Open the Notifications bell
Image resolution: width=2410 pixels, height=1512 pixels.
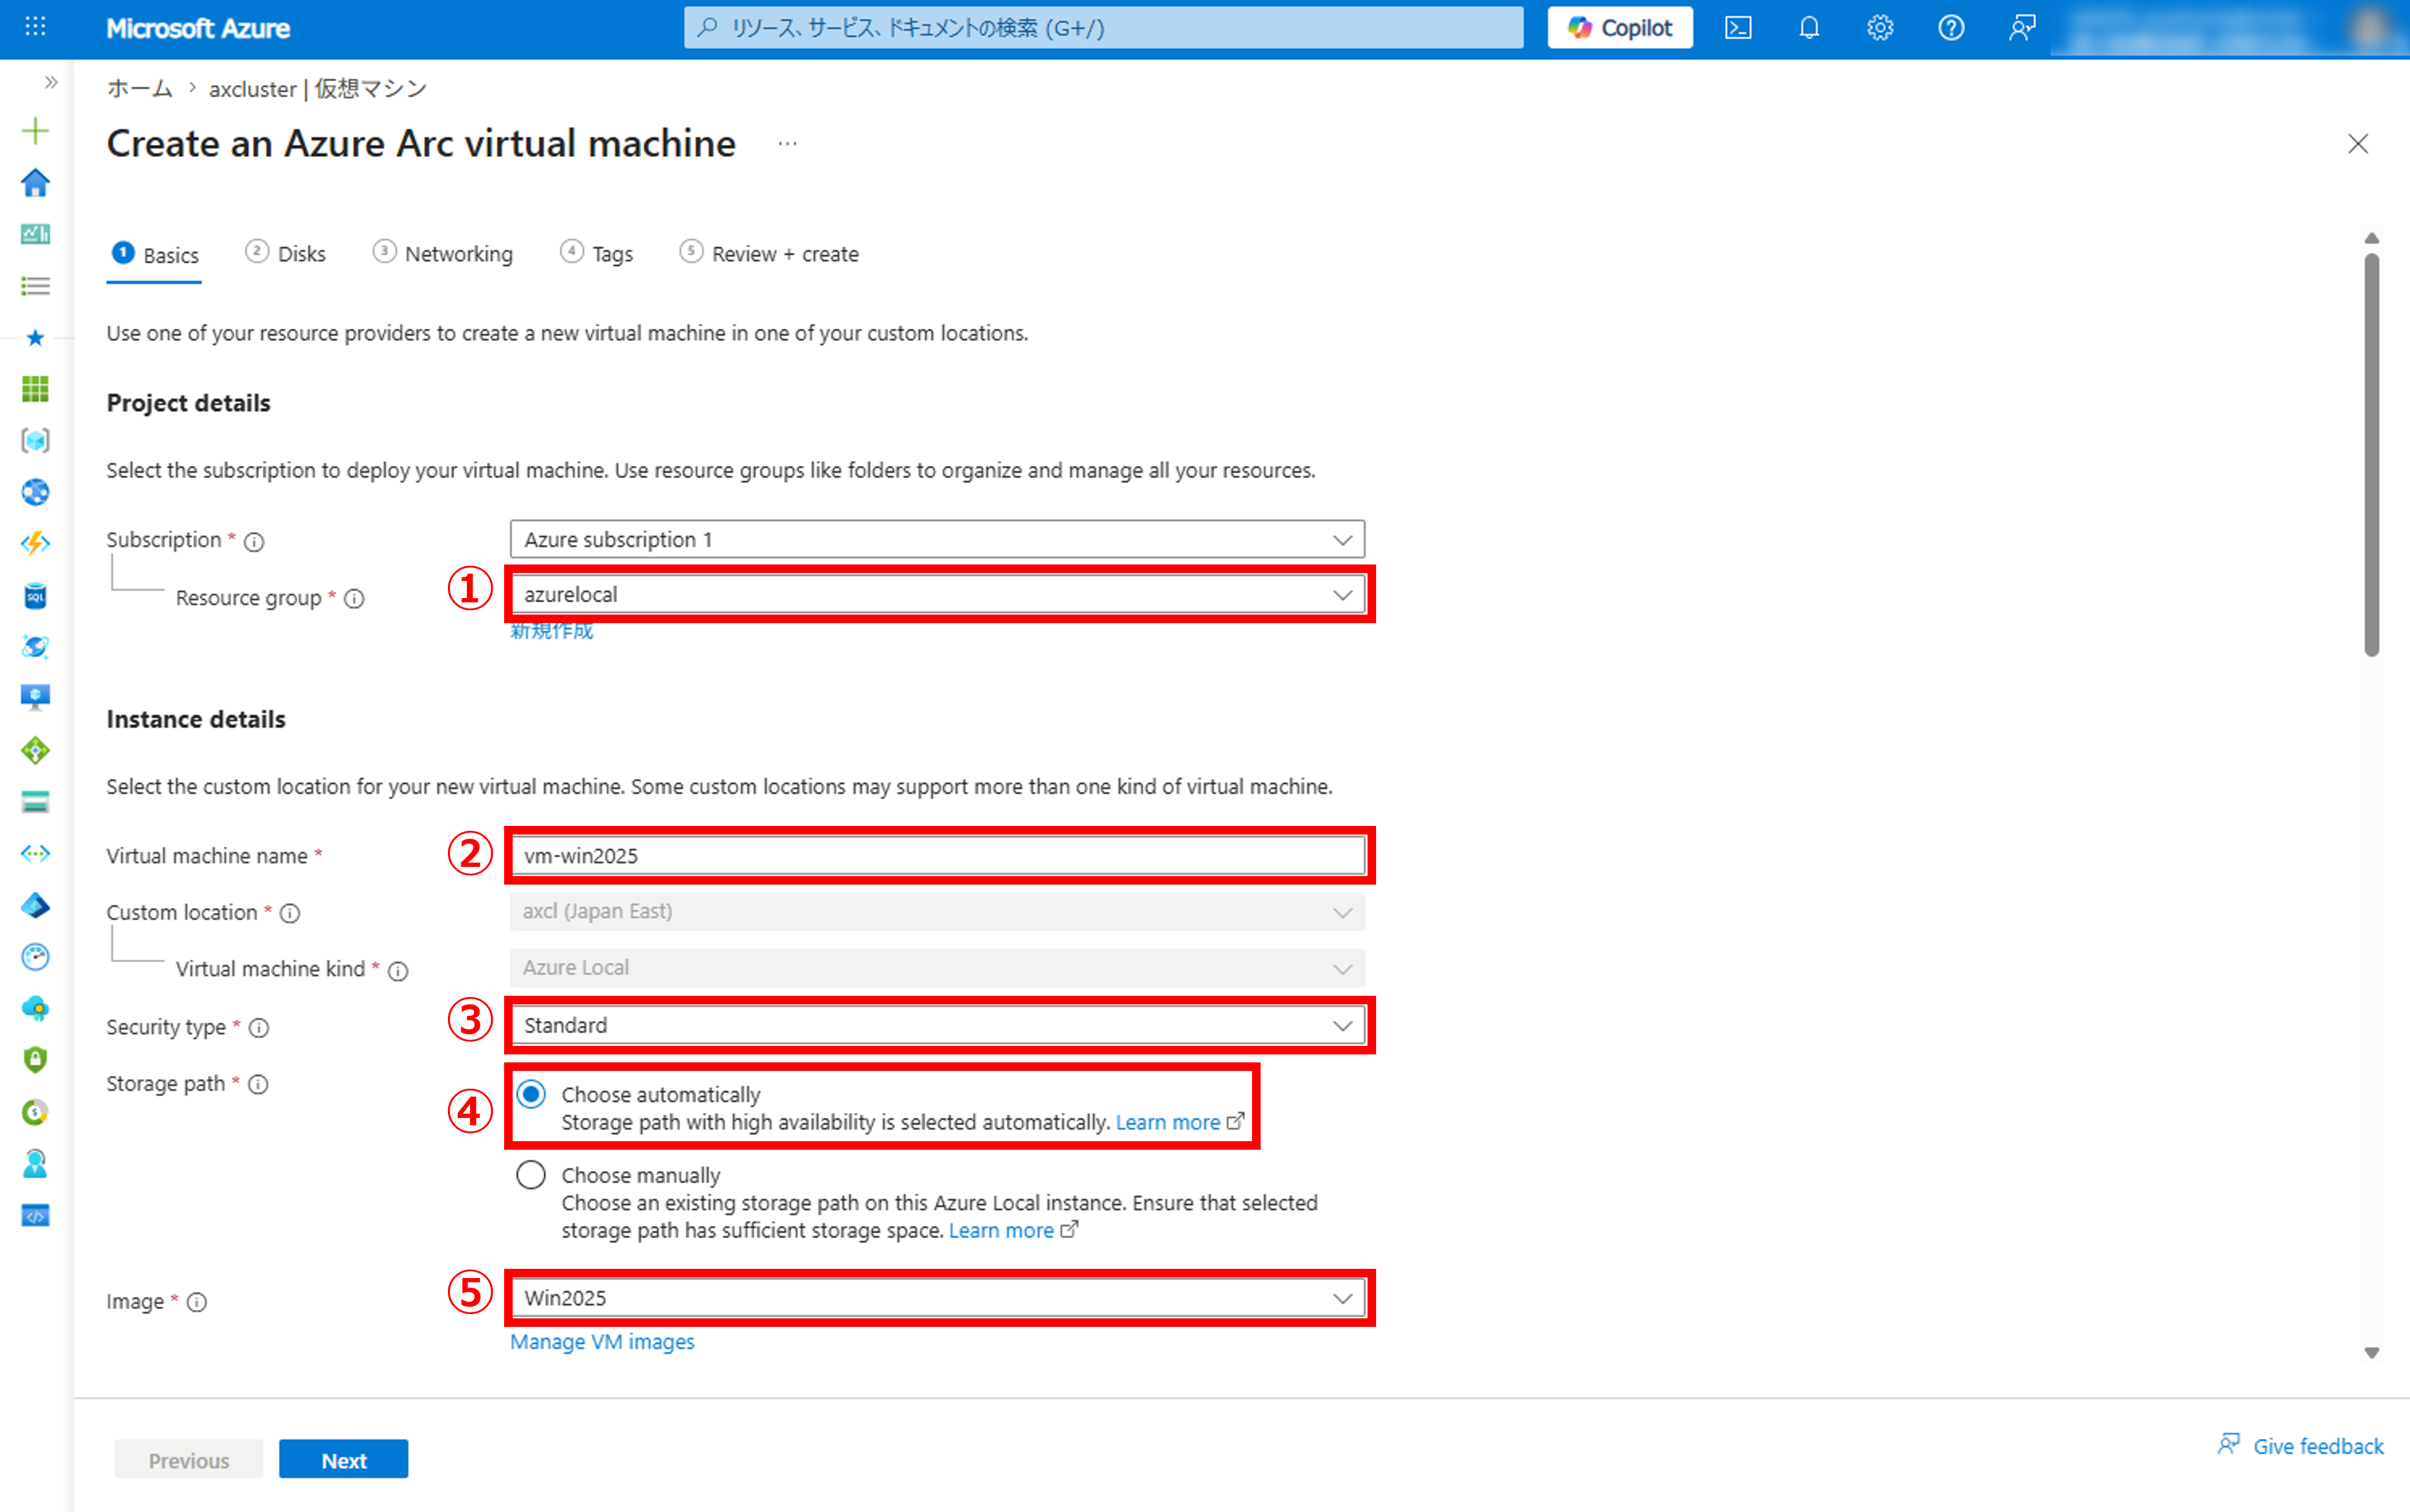coord(1809,28)
